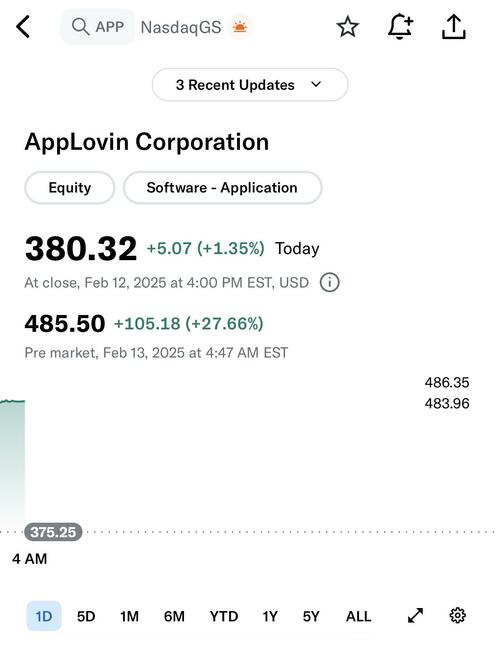Open chart settings gear

pos(458,616)
